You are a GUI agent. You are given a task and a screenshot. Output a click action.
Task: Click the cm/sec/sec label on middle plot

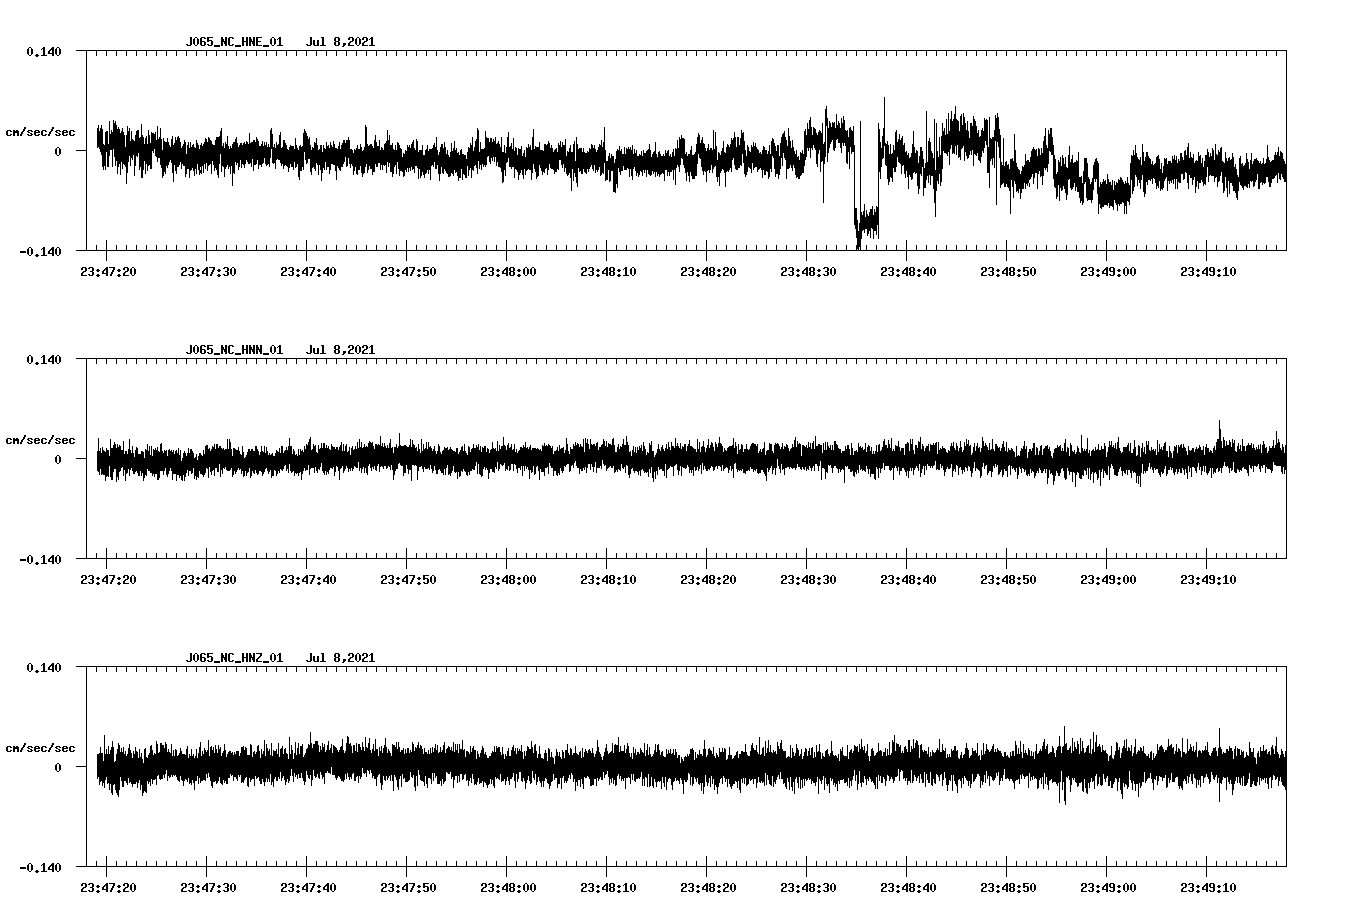tap(41, 439)
